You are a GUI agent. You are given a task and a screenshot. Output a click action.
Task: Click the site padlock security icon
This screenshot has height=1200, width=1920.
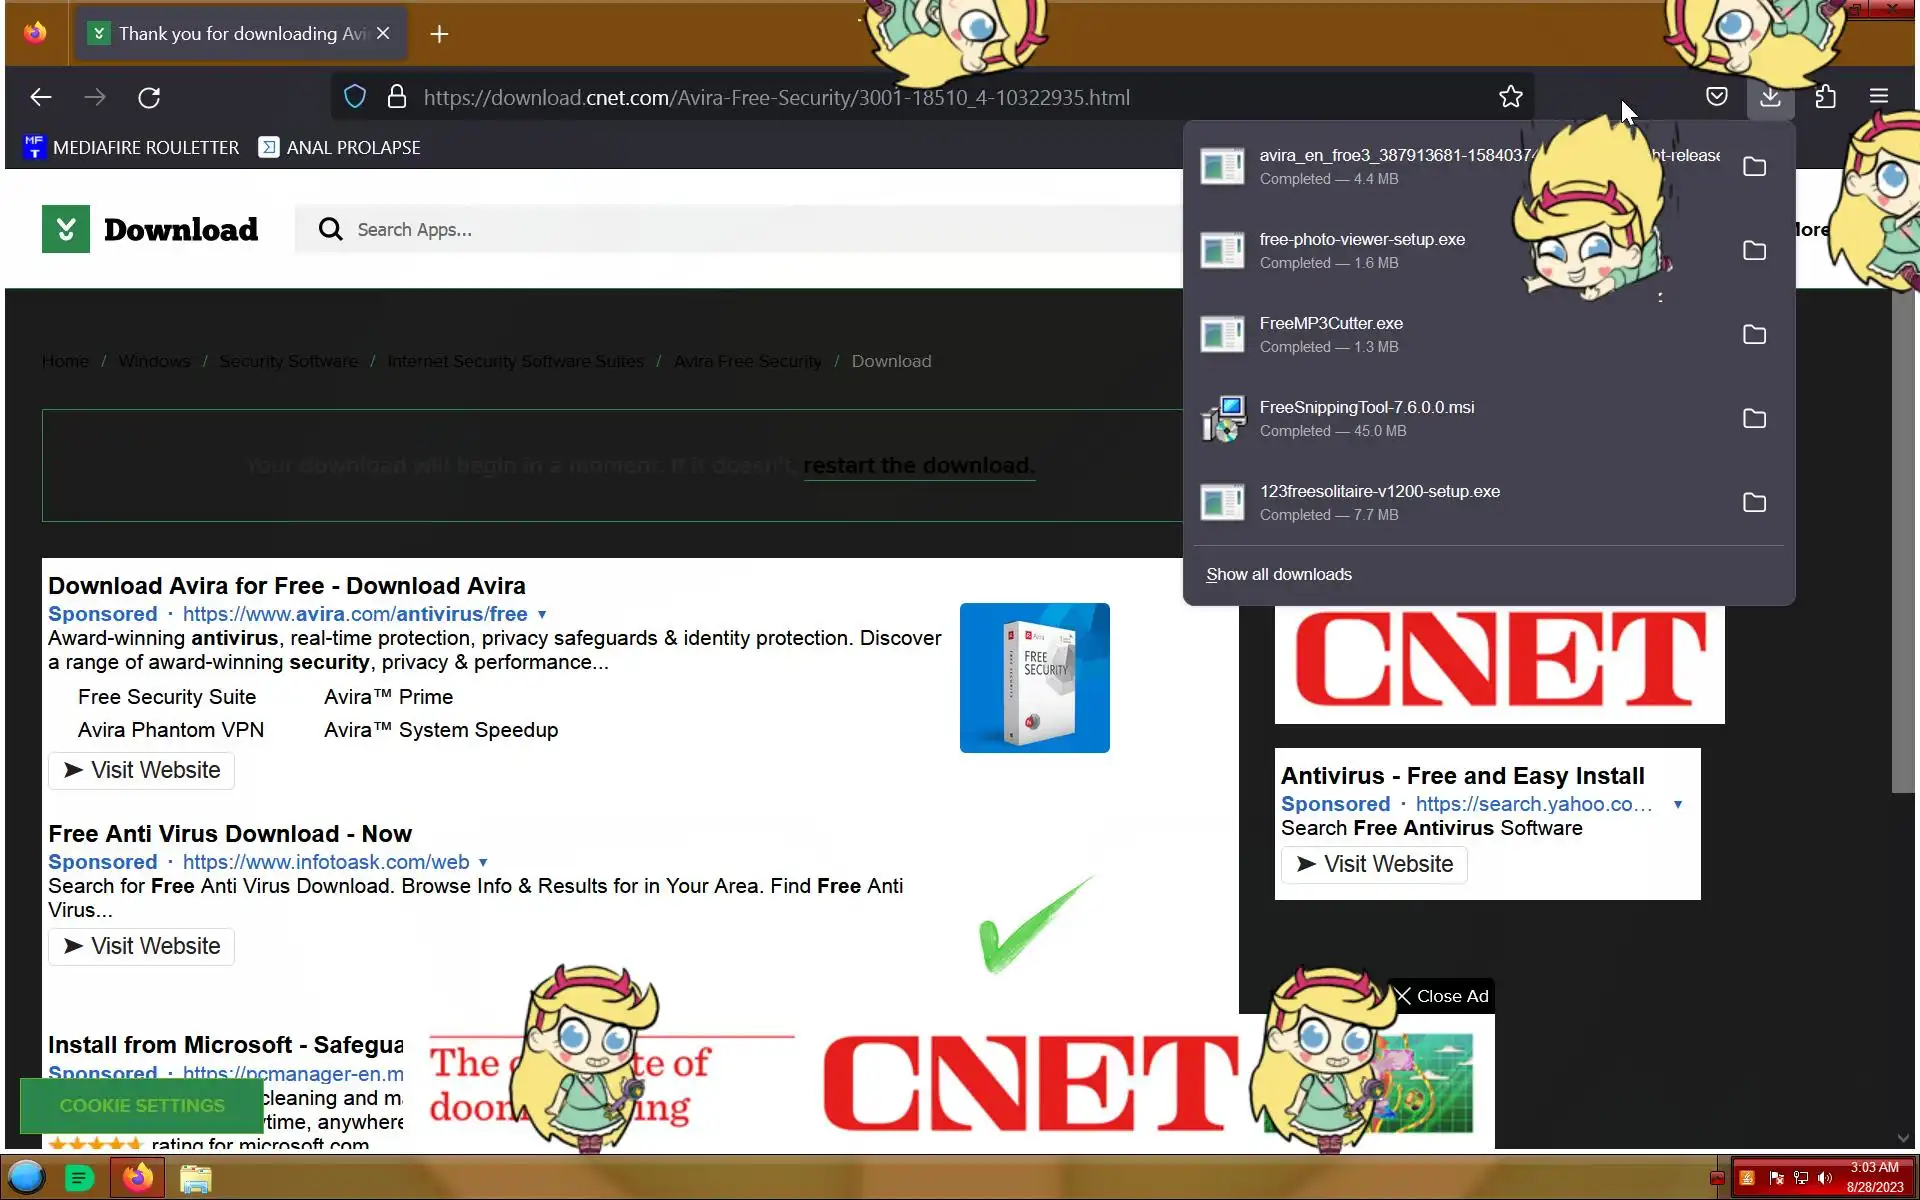[x=397, y=97]
